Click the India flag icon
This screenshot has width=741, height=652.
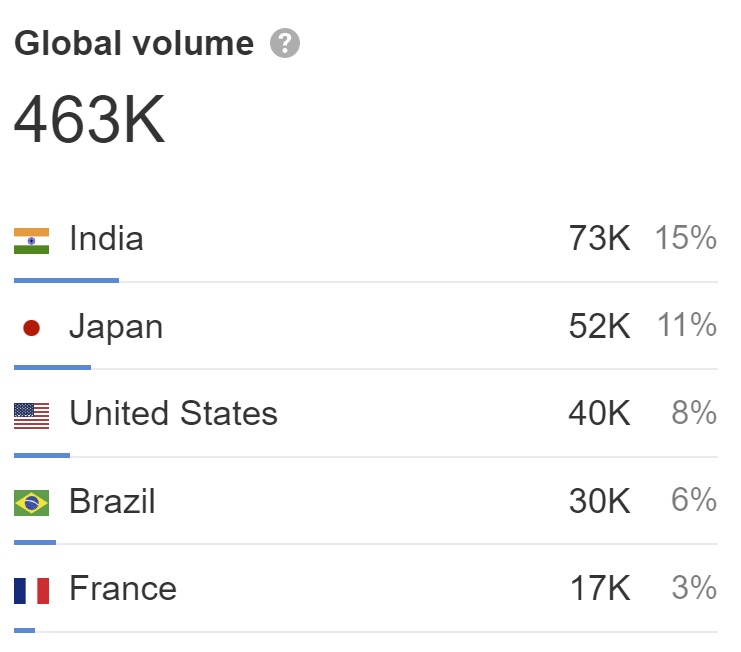(31, 241)
